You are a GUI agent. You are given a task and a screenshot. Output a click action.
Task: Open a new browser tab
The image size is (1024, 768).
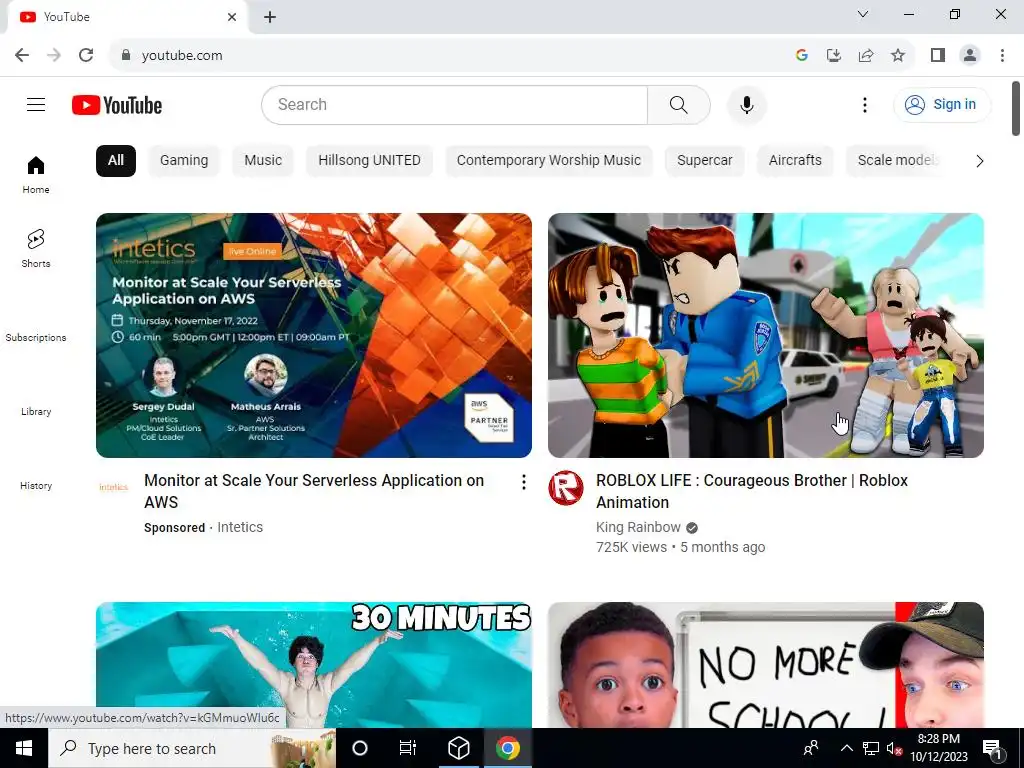pos(270,17)
